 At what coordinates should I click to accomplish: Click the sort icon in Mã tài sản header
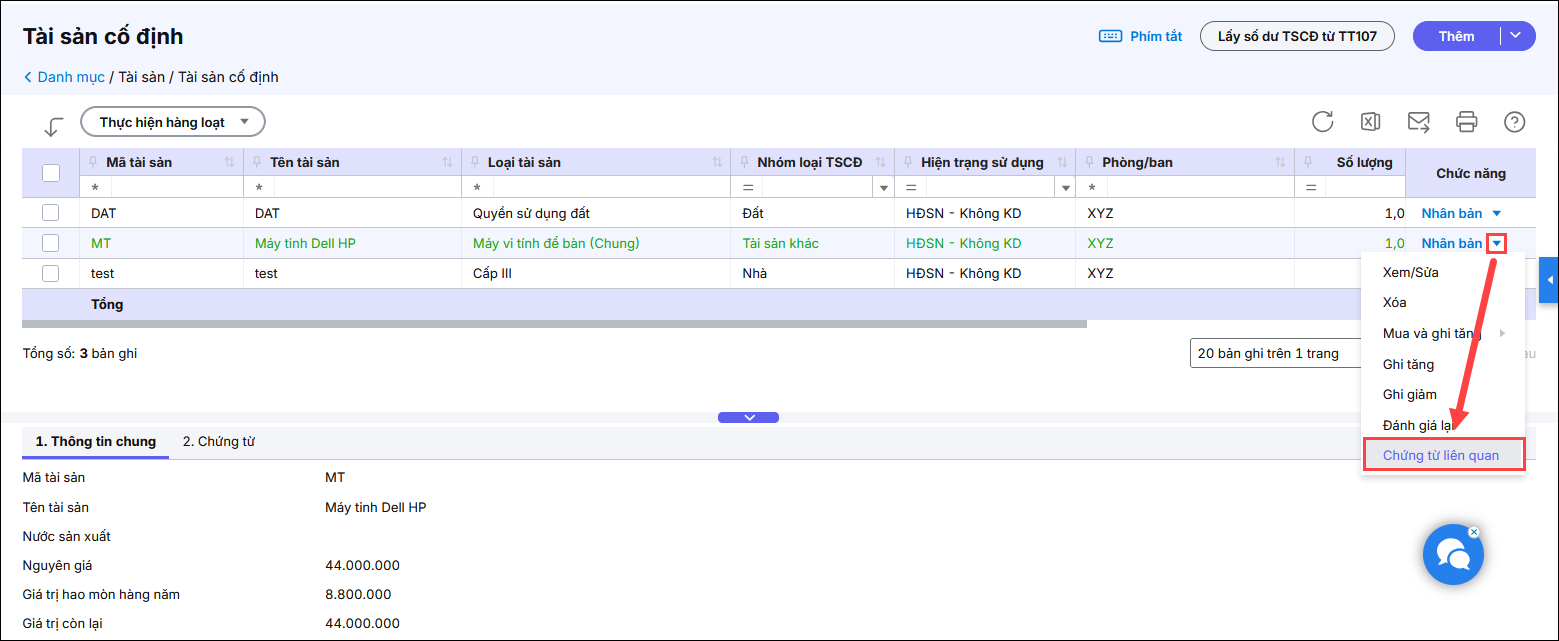coord(230,163)
